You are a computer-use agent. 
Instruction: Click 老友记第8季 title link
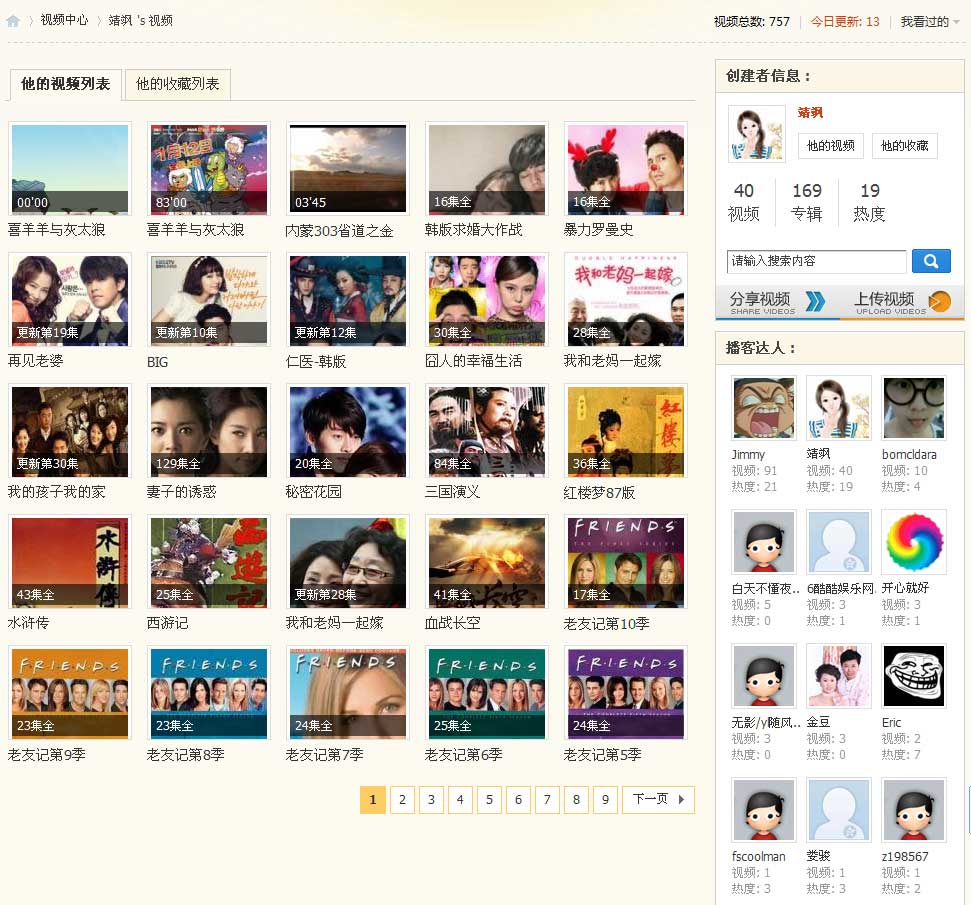click(x=185, y=754)
